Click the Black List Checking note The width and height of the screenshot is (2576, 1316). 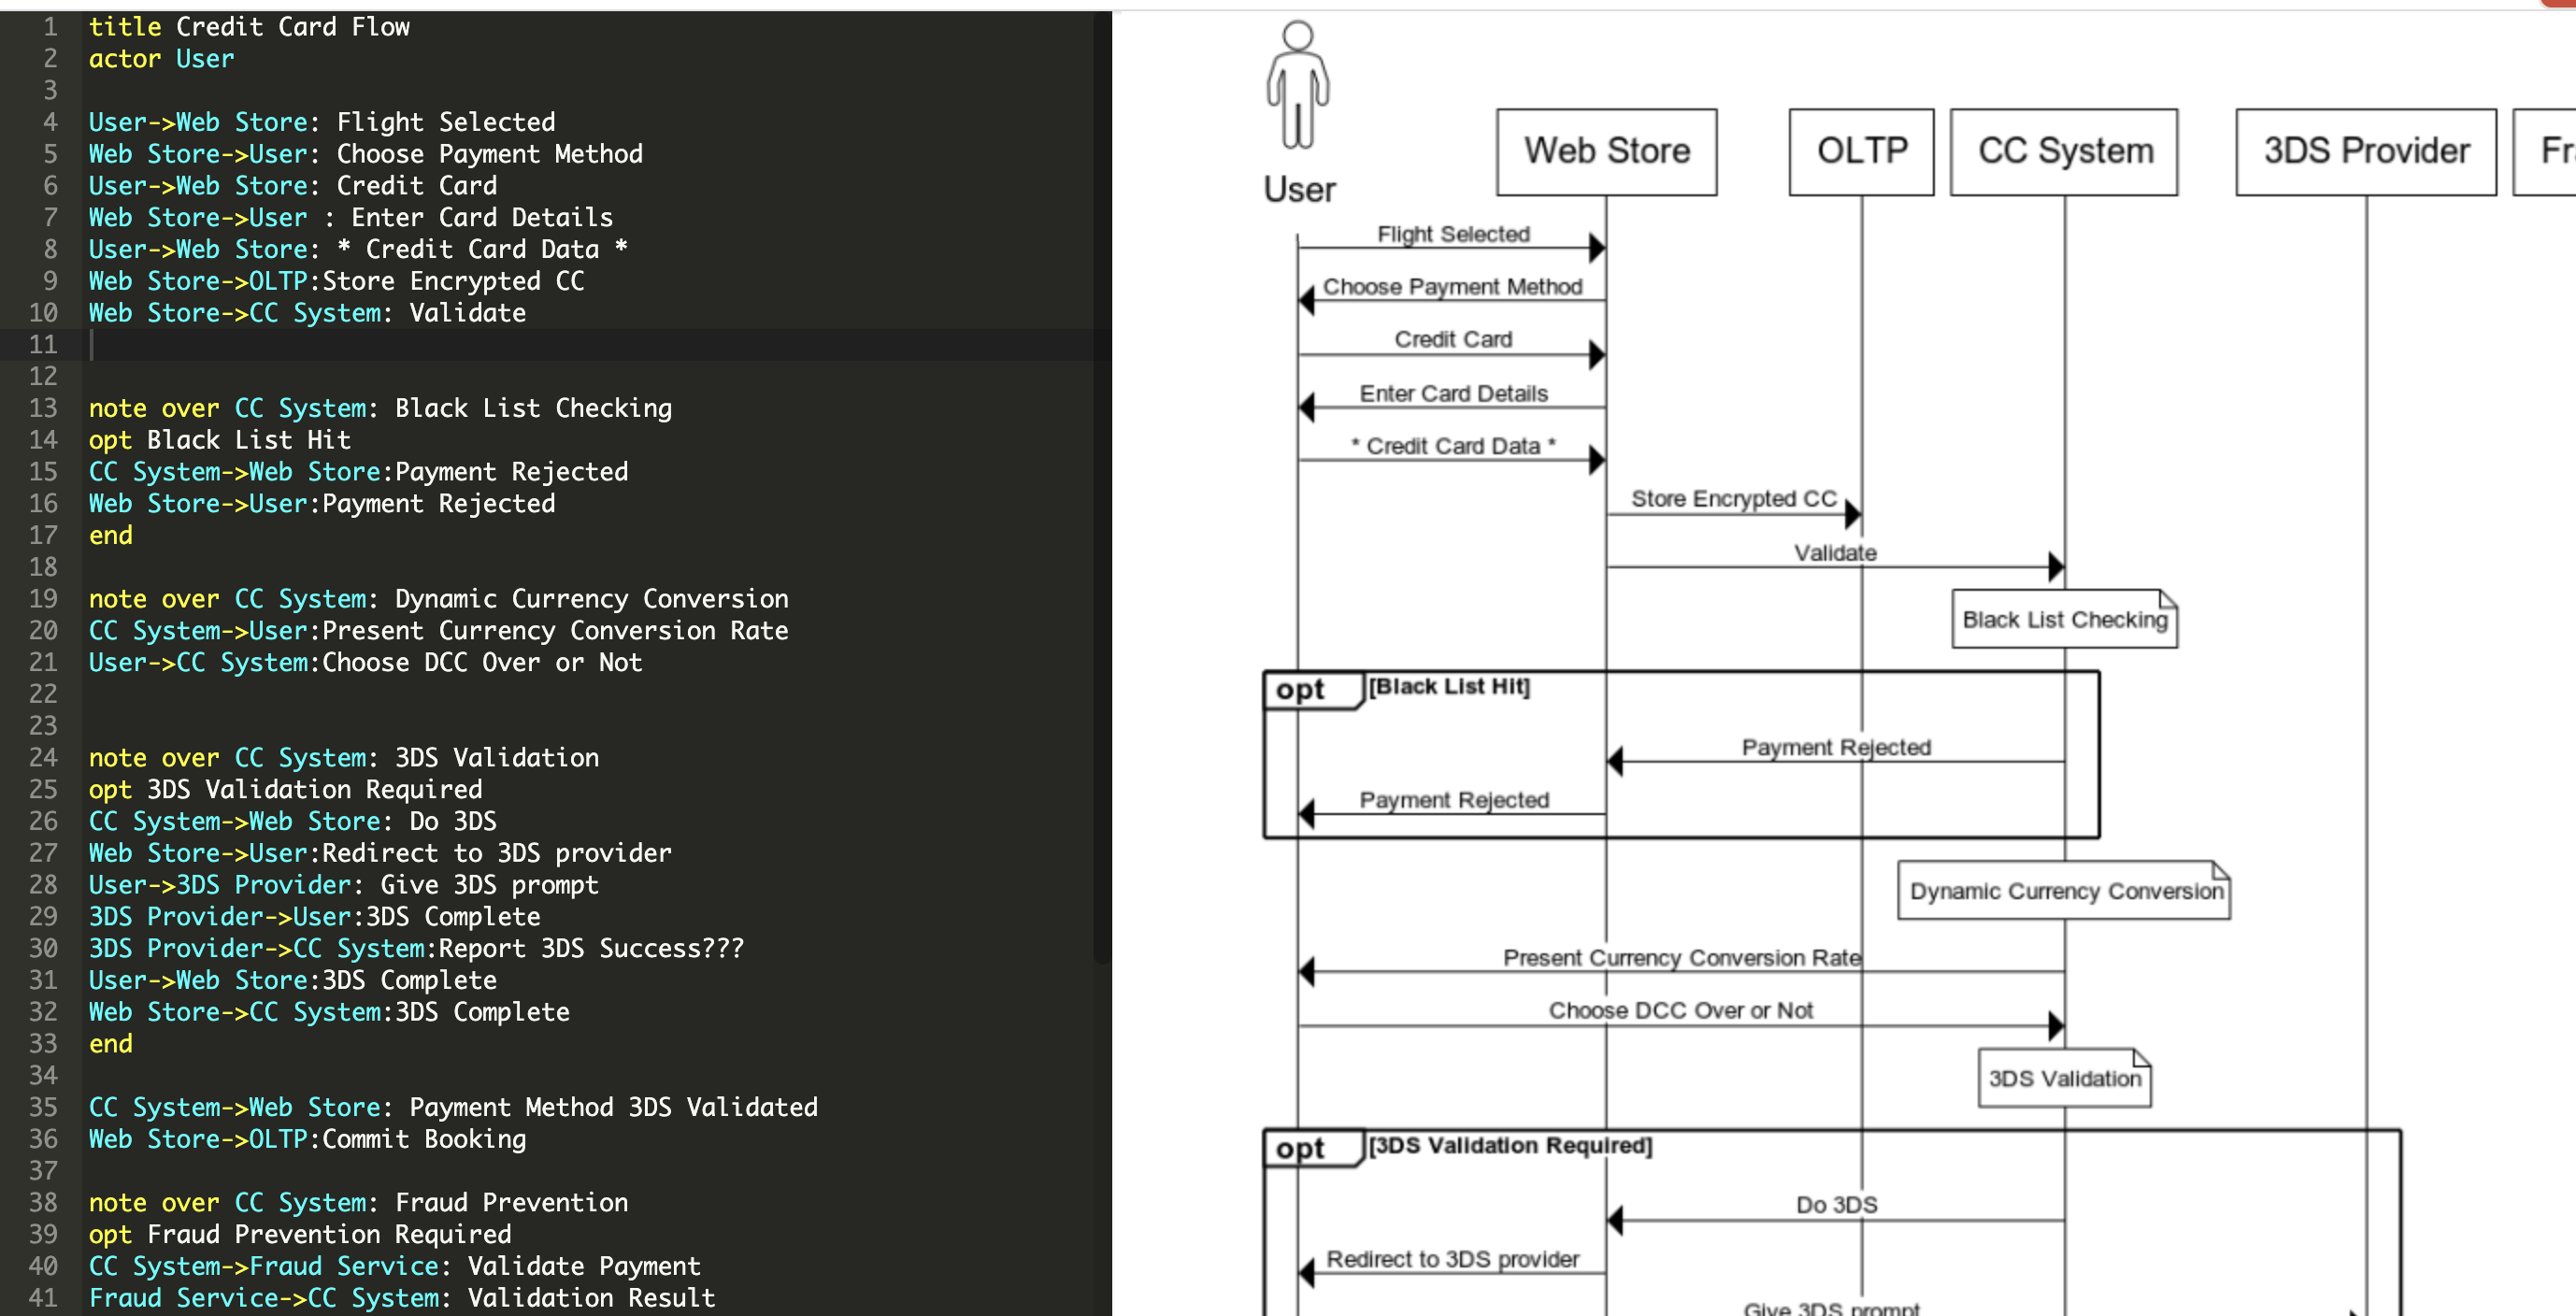click(2064, 619)
